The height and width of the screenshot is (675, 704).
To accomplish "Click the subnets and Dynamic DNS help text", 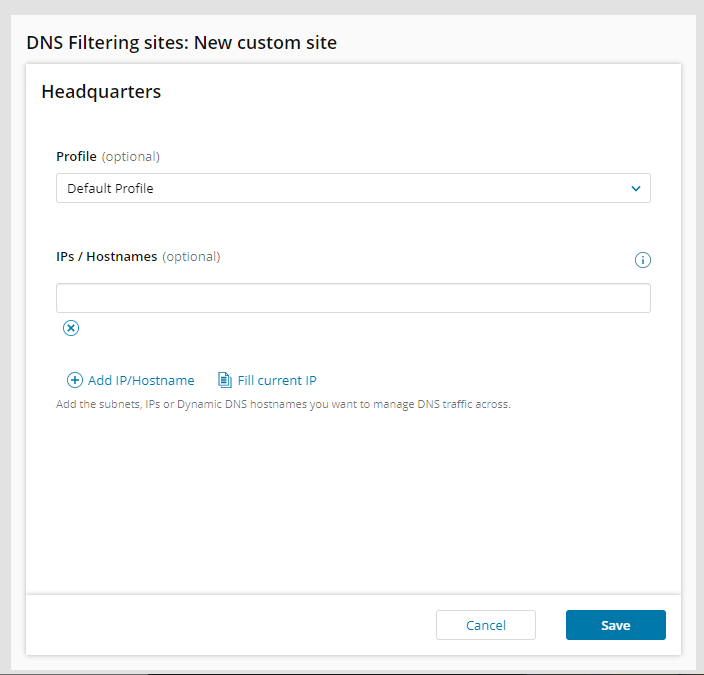I will (283, 405).
